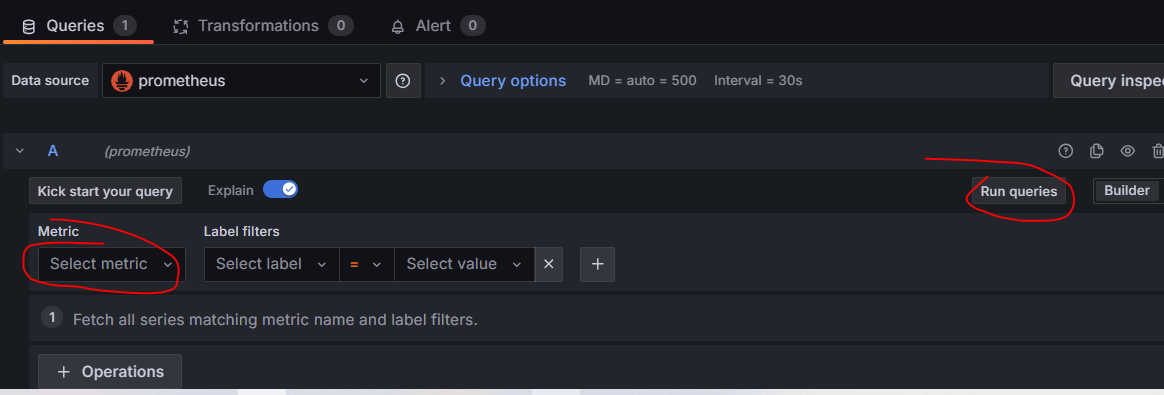Toggle query A visibility eye icon
Screen dimensions: 1164x395
(x=1128, y=151)
